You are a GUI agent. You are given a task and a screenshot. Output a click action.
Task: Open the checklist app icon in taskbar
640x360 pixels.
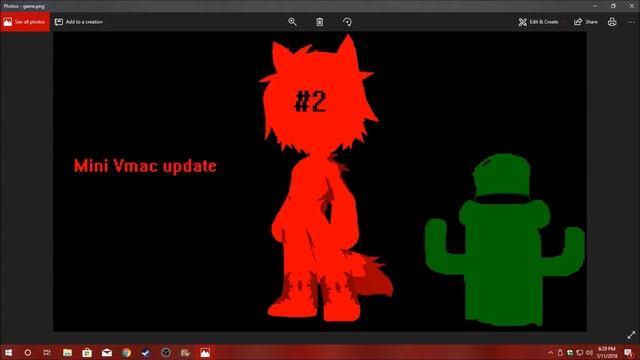tap(185, 352)
